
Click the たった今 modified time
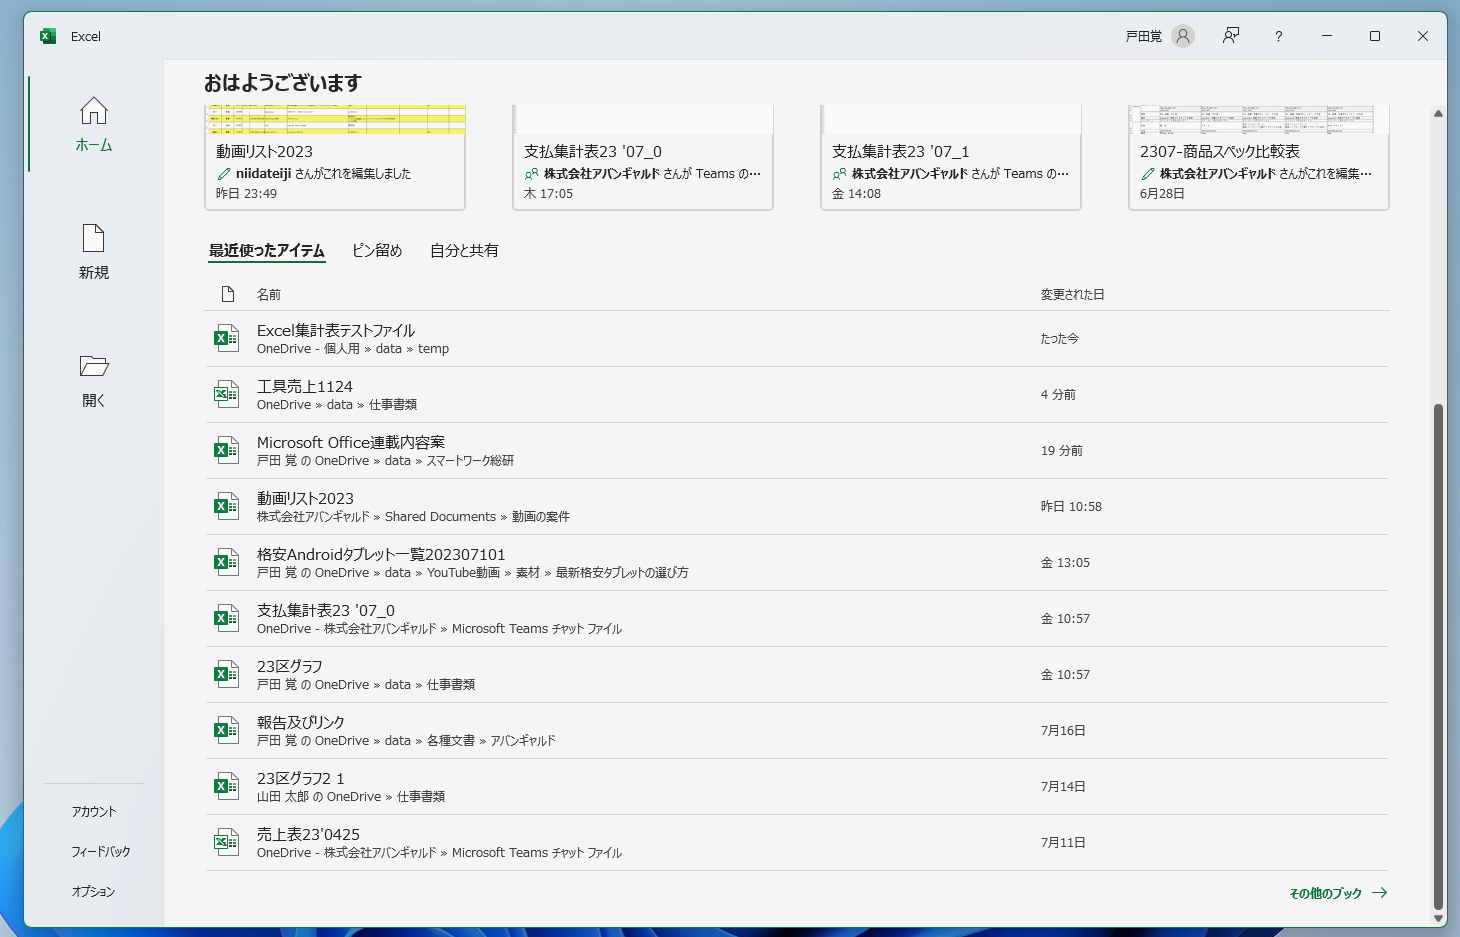click(x=1059, y=339)
